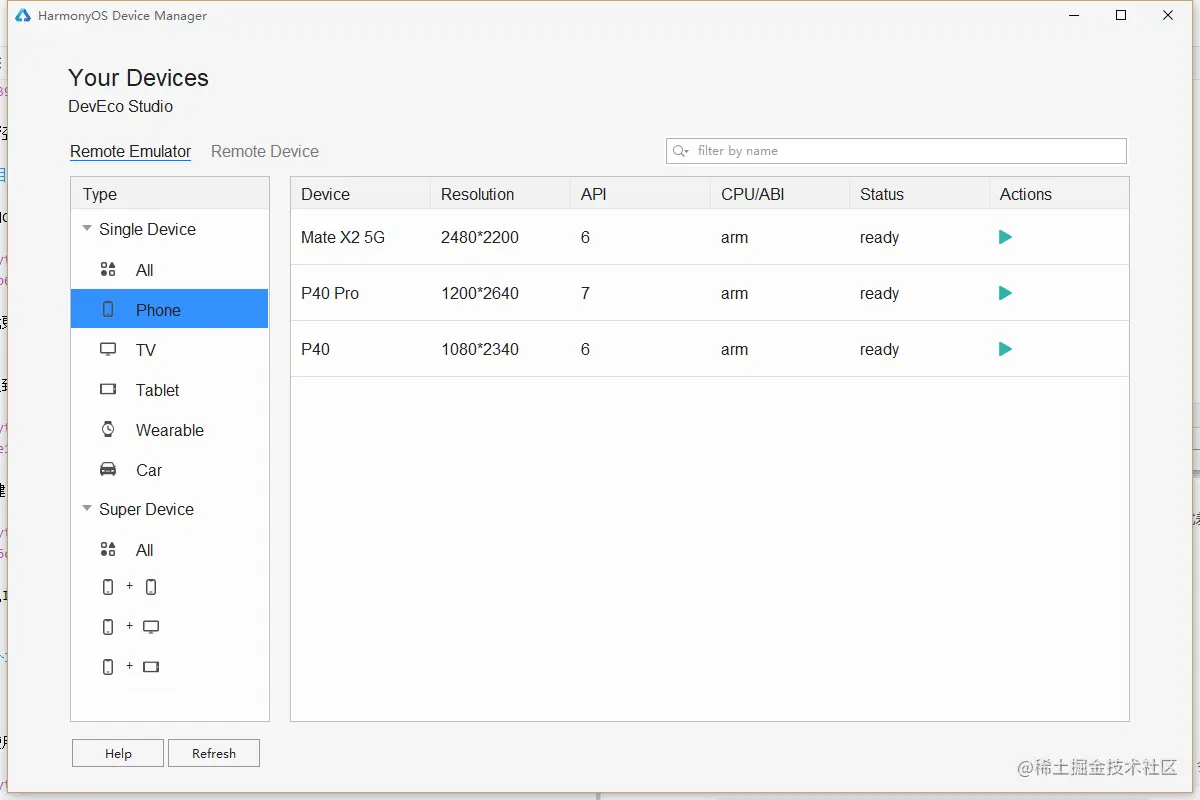Click the Refresh button
The image size is (1200, 800).
click(x=214, y=753)
